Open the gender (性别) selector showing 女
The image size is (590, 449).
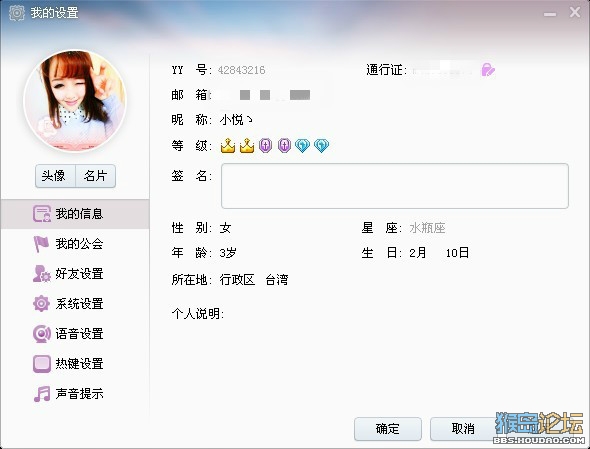225,228
